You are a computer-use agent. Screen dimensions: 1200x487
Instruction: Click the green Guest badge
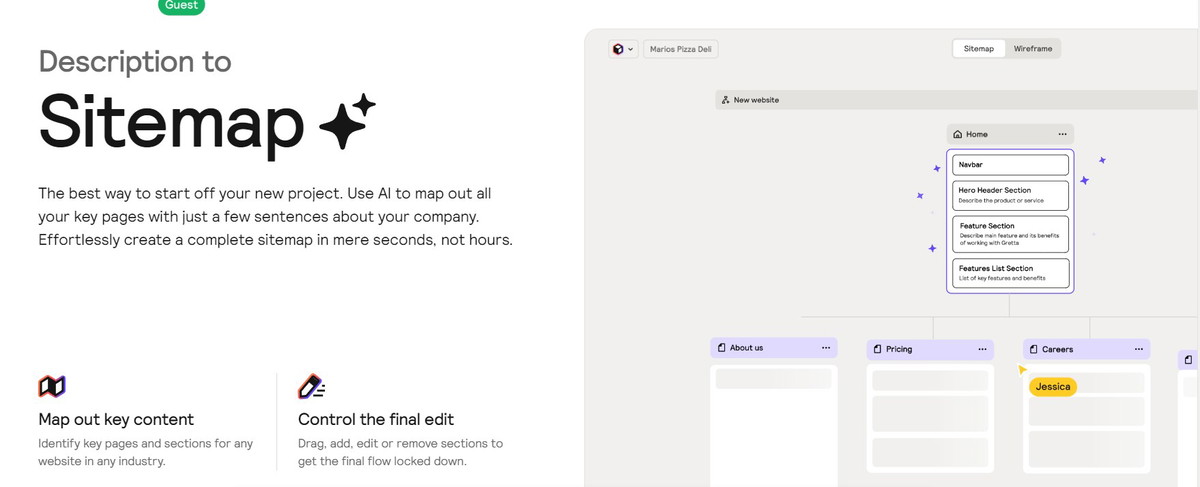(181, 6)
